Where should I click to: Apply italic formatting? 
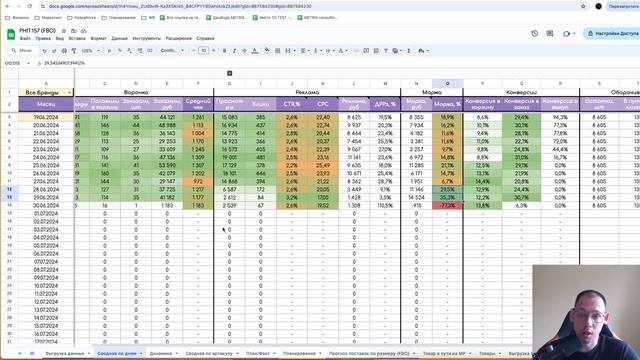[x=234, y=51]
